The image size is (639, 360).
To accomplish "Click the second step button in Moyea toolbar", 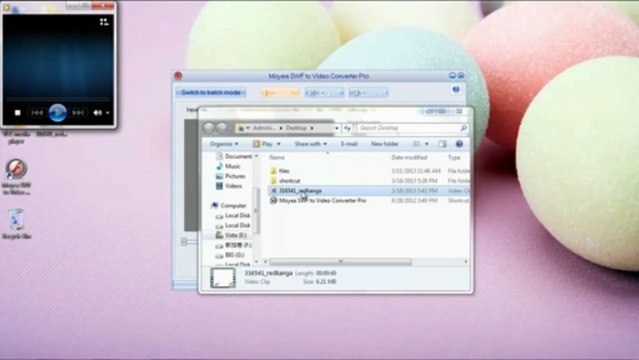I will pyautogui.click(x=324, y=93).
